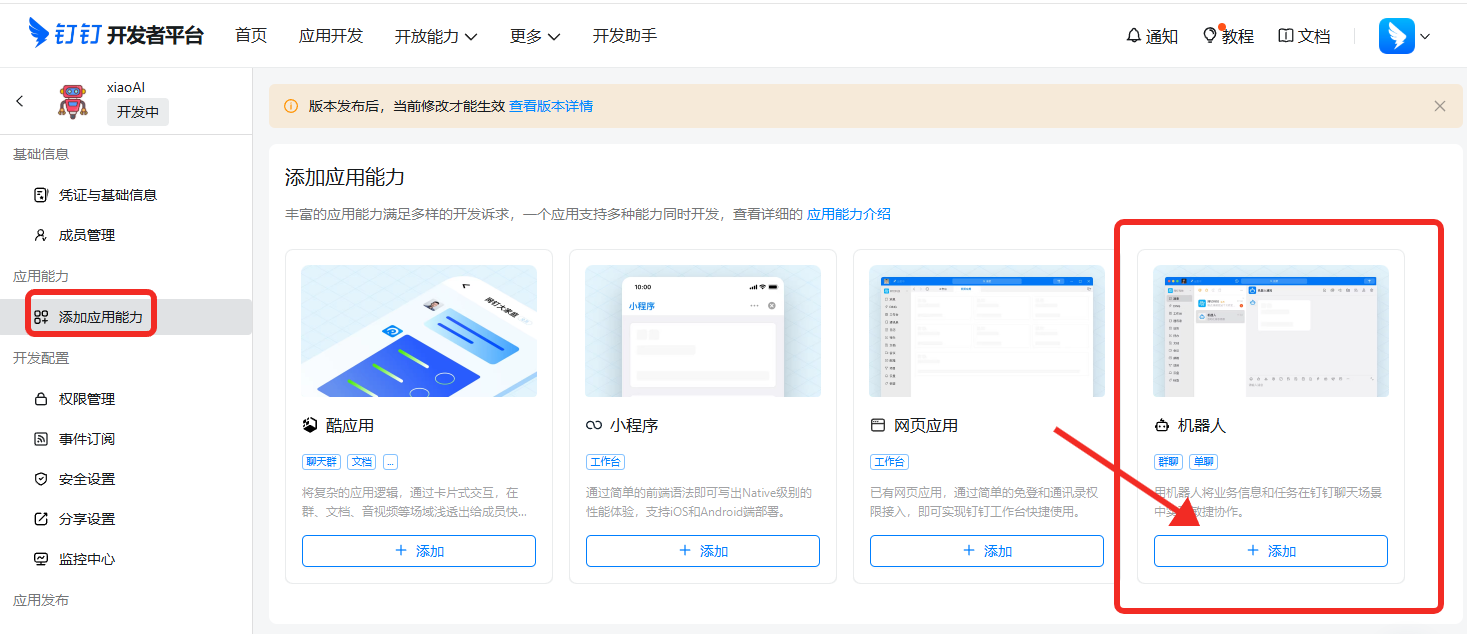Click the 酷应用 preview thumbnail
Image resolution: width=1467 pixels, height=634 pixels.
coord(418,331)
